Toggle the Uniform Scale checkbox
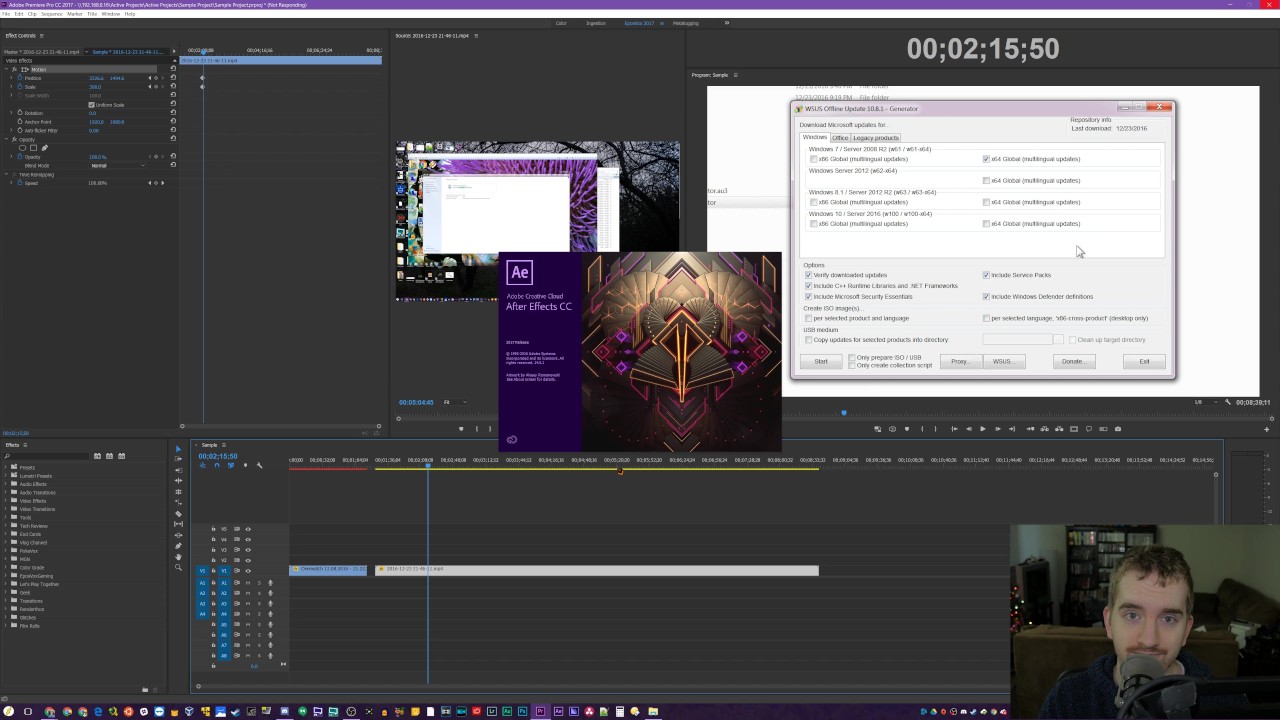This screenshot has width=1280, height=720. point(91,105)
